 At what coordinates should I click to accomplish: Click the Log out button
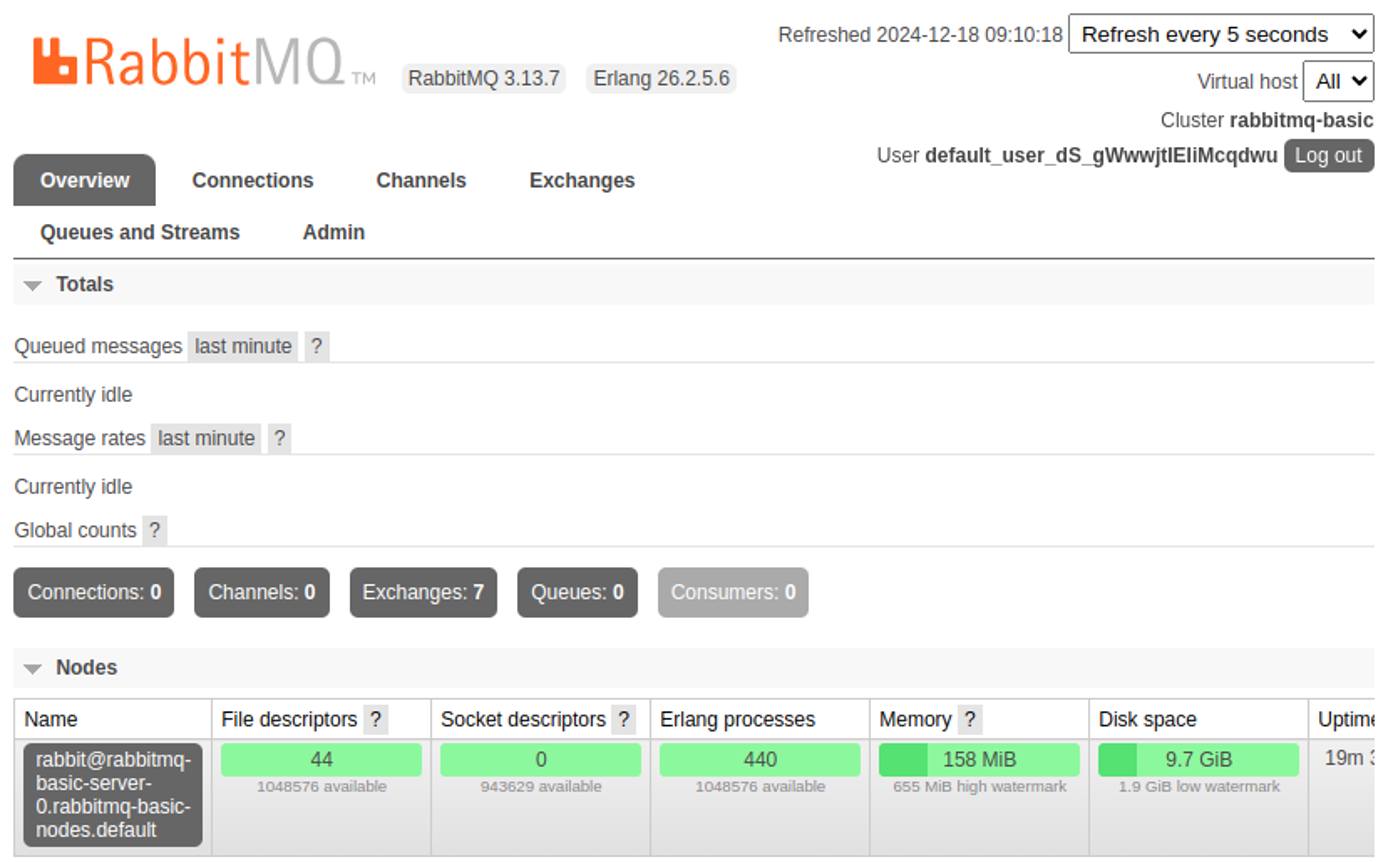(1328, 155)
